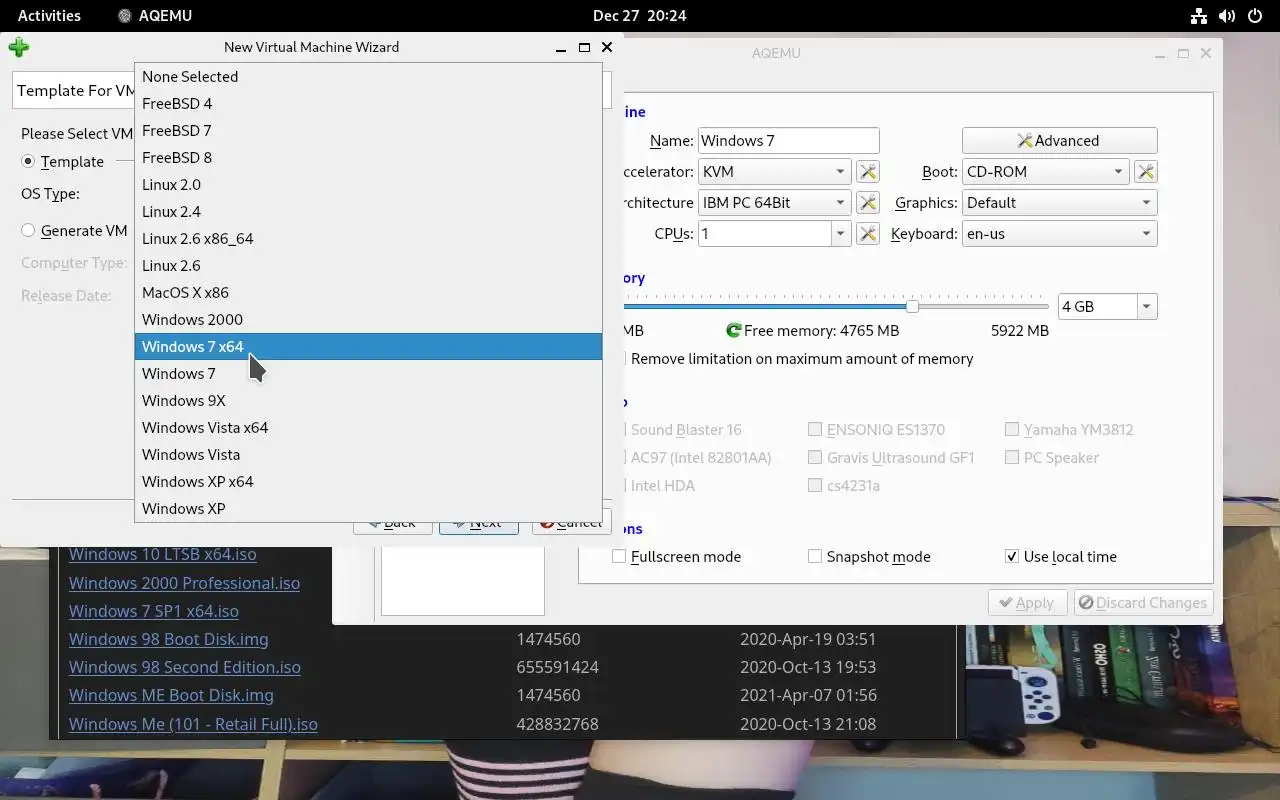Viewport: 1280px width, 800px height.
Task: Toggle Use local time checkbox
Action: (x=1012, y=556)
